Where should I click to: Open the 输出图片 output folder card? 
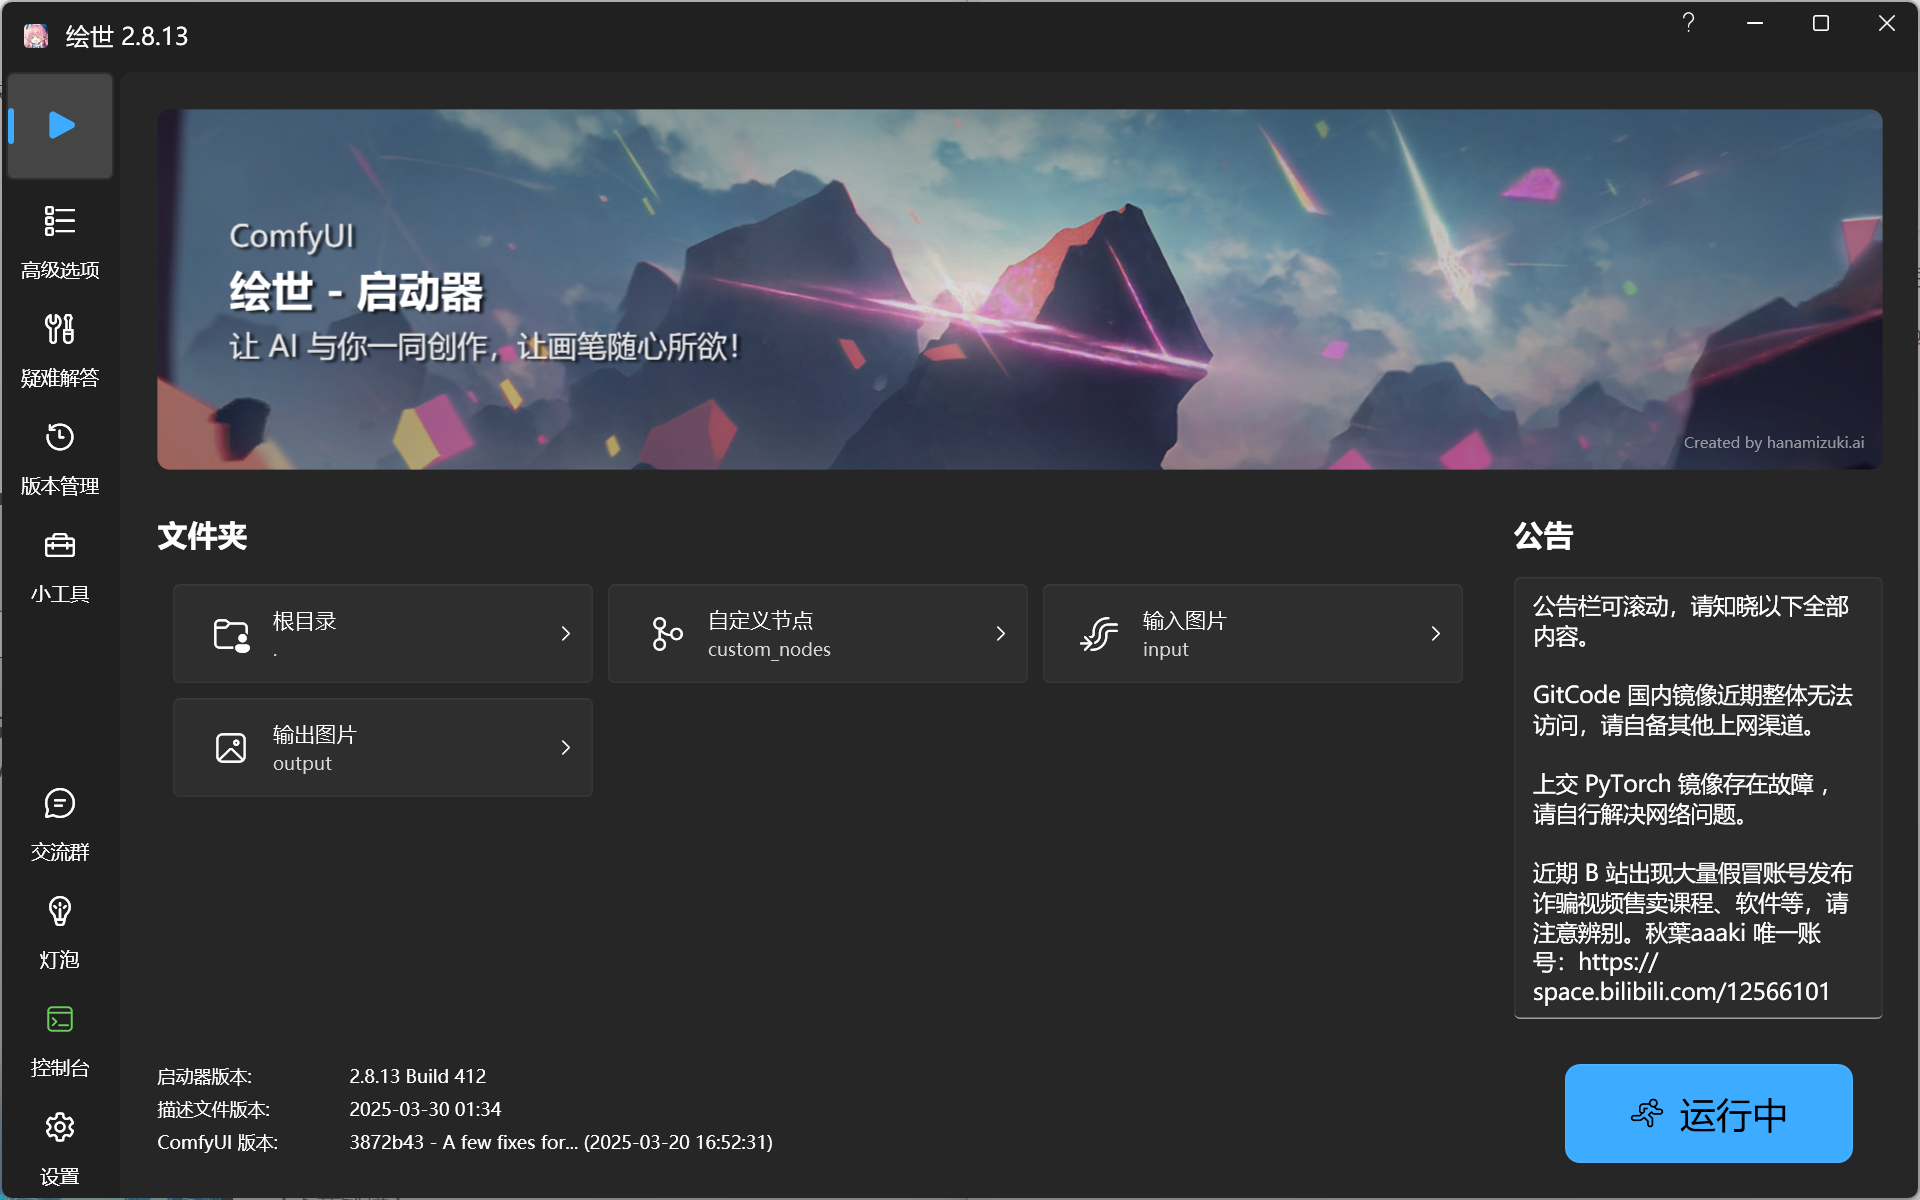[382, 748]
